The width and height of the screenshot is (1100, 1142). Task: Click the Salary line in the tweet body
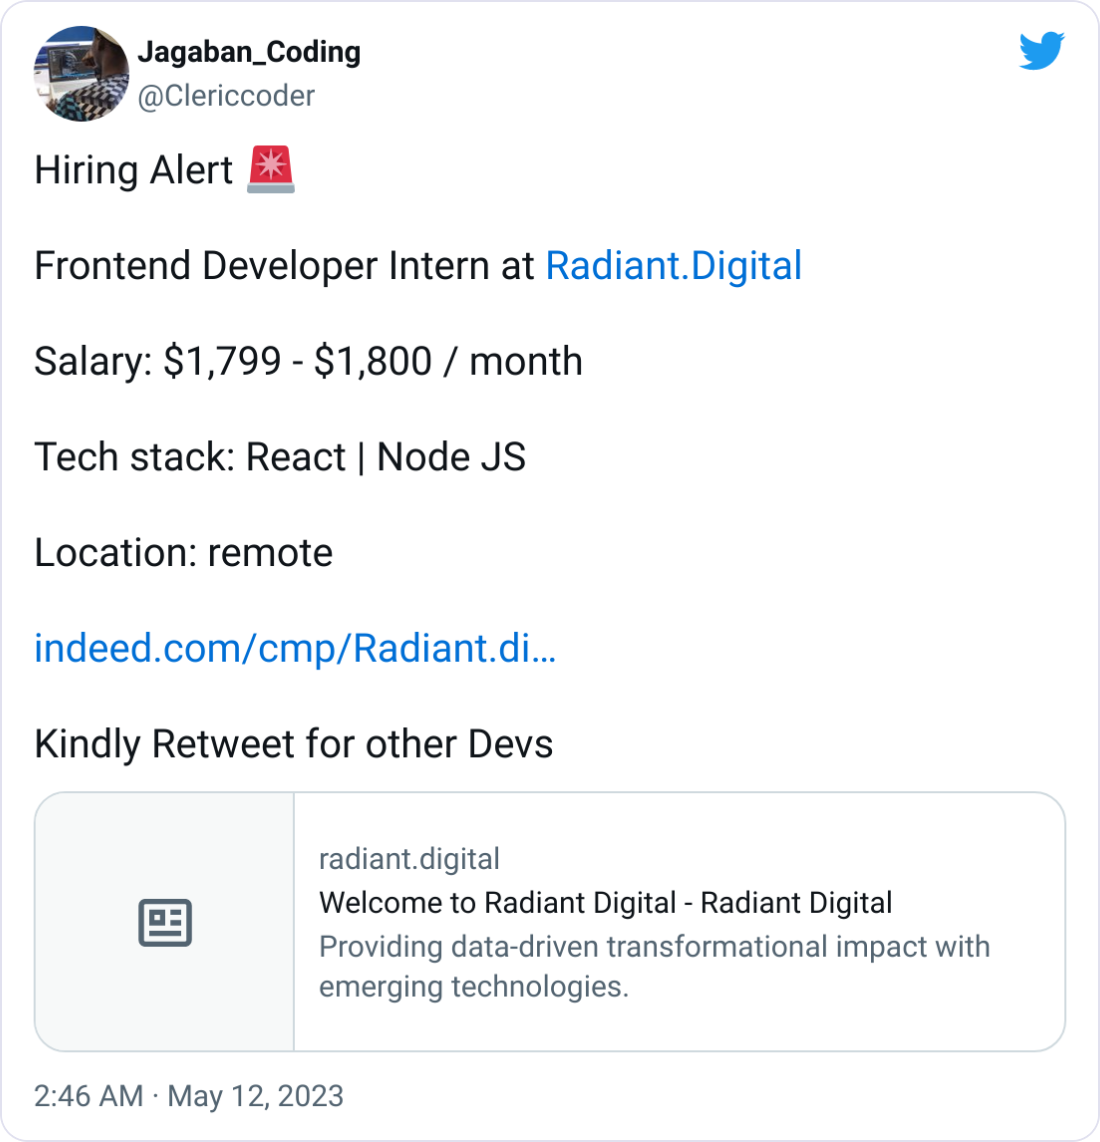(308, 361)
